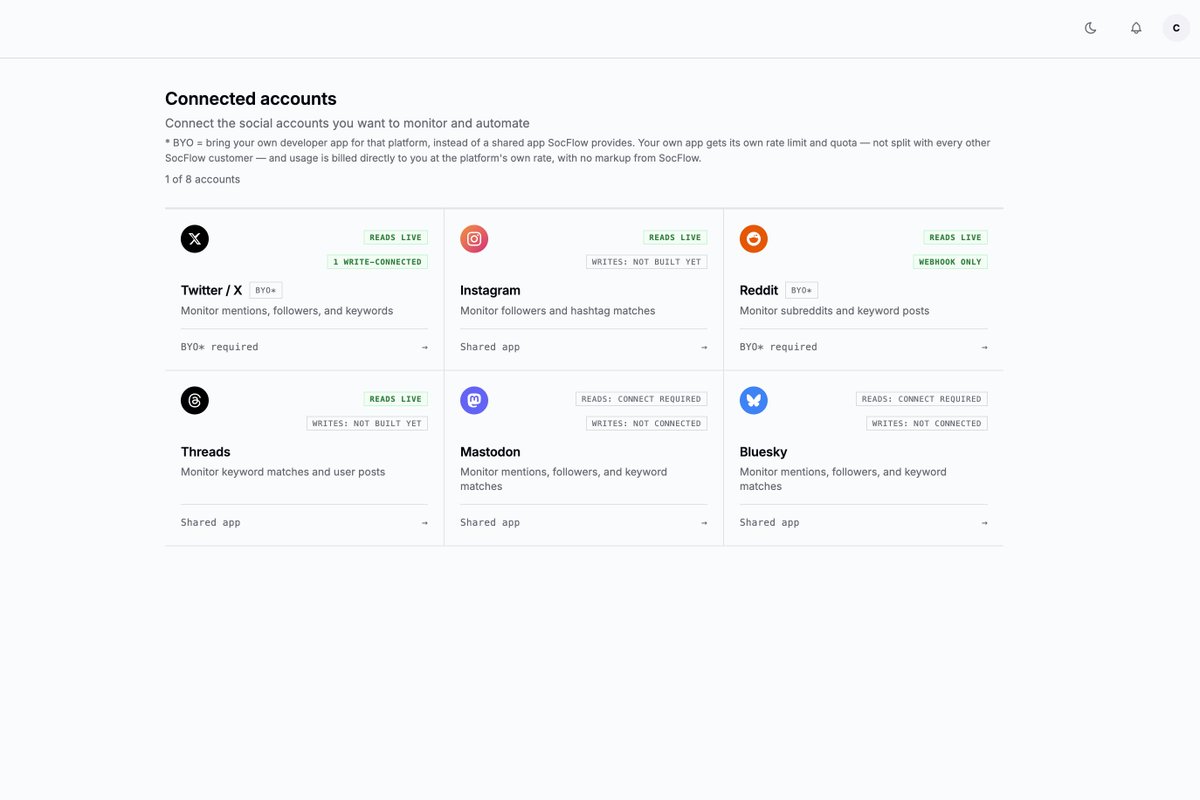Click 'Monitor mentions, followers, and keywords' description

pos(287,311)
